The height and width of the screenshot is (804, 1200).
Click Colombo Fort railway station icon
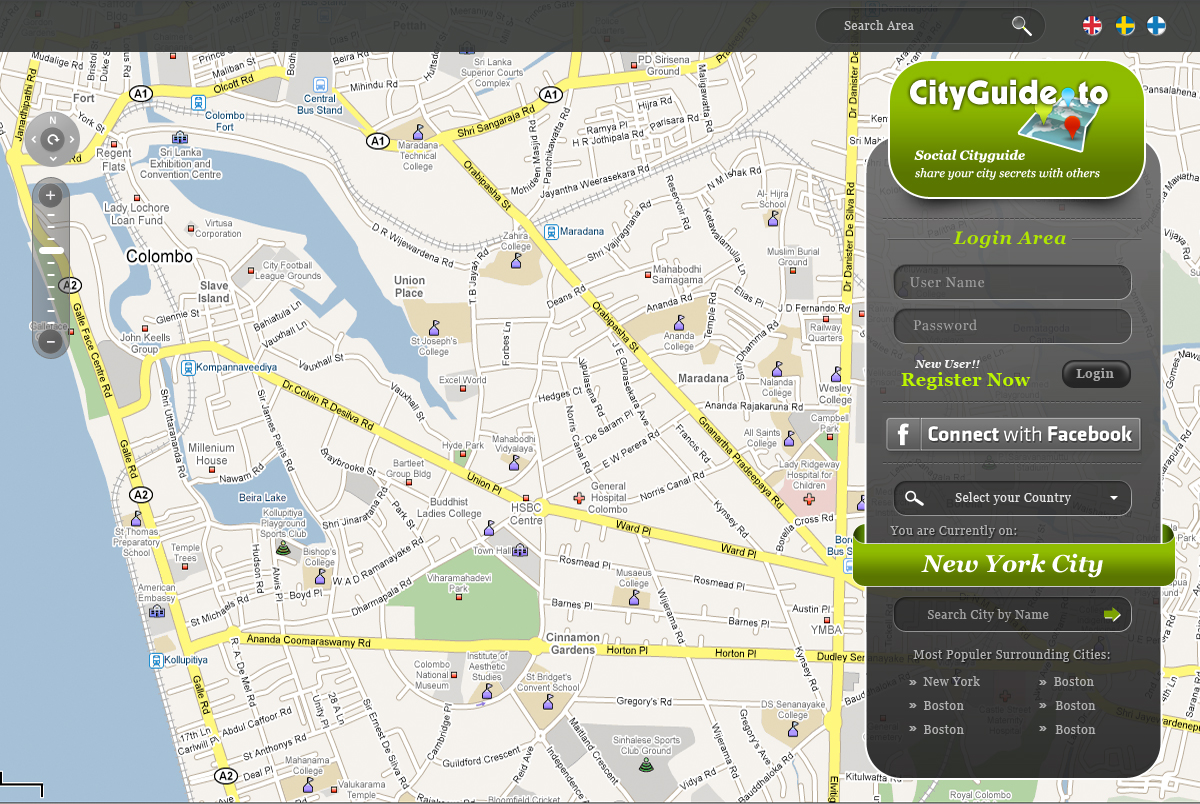(199, 101)
